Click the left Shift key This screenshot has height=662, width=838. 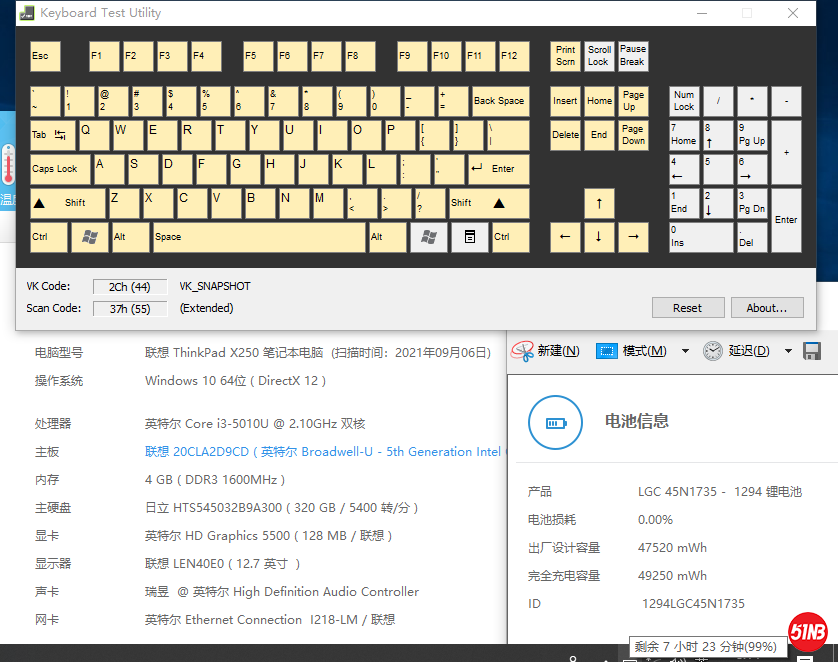tap(68, 203)
